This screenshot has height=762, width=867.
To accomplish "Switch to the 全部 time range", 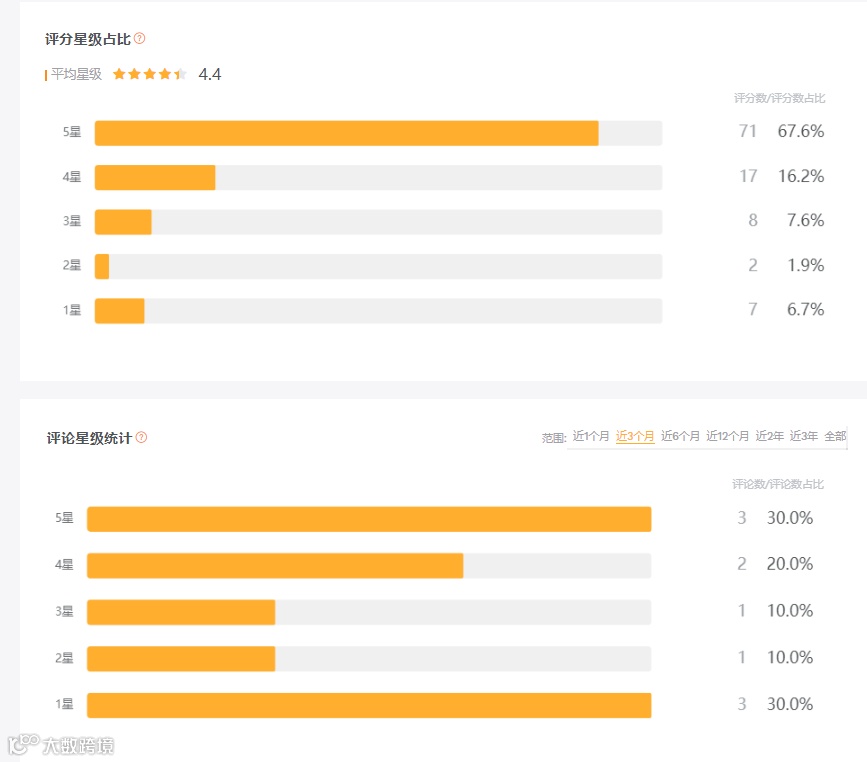I will tap(835, 437).
